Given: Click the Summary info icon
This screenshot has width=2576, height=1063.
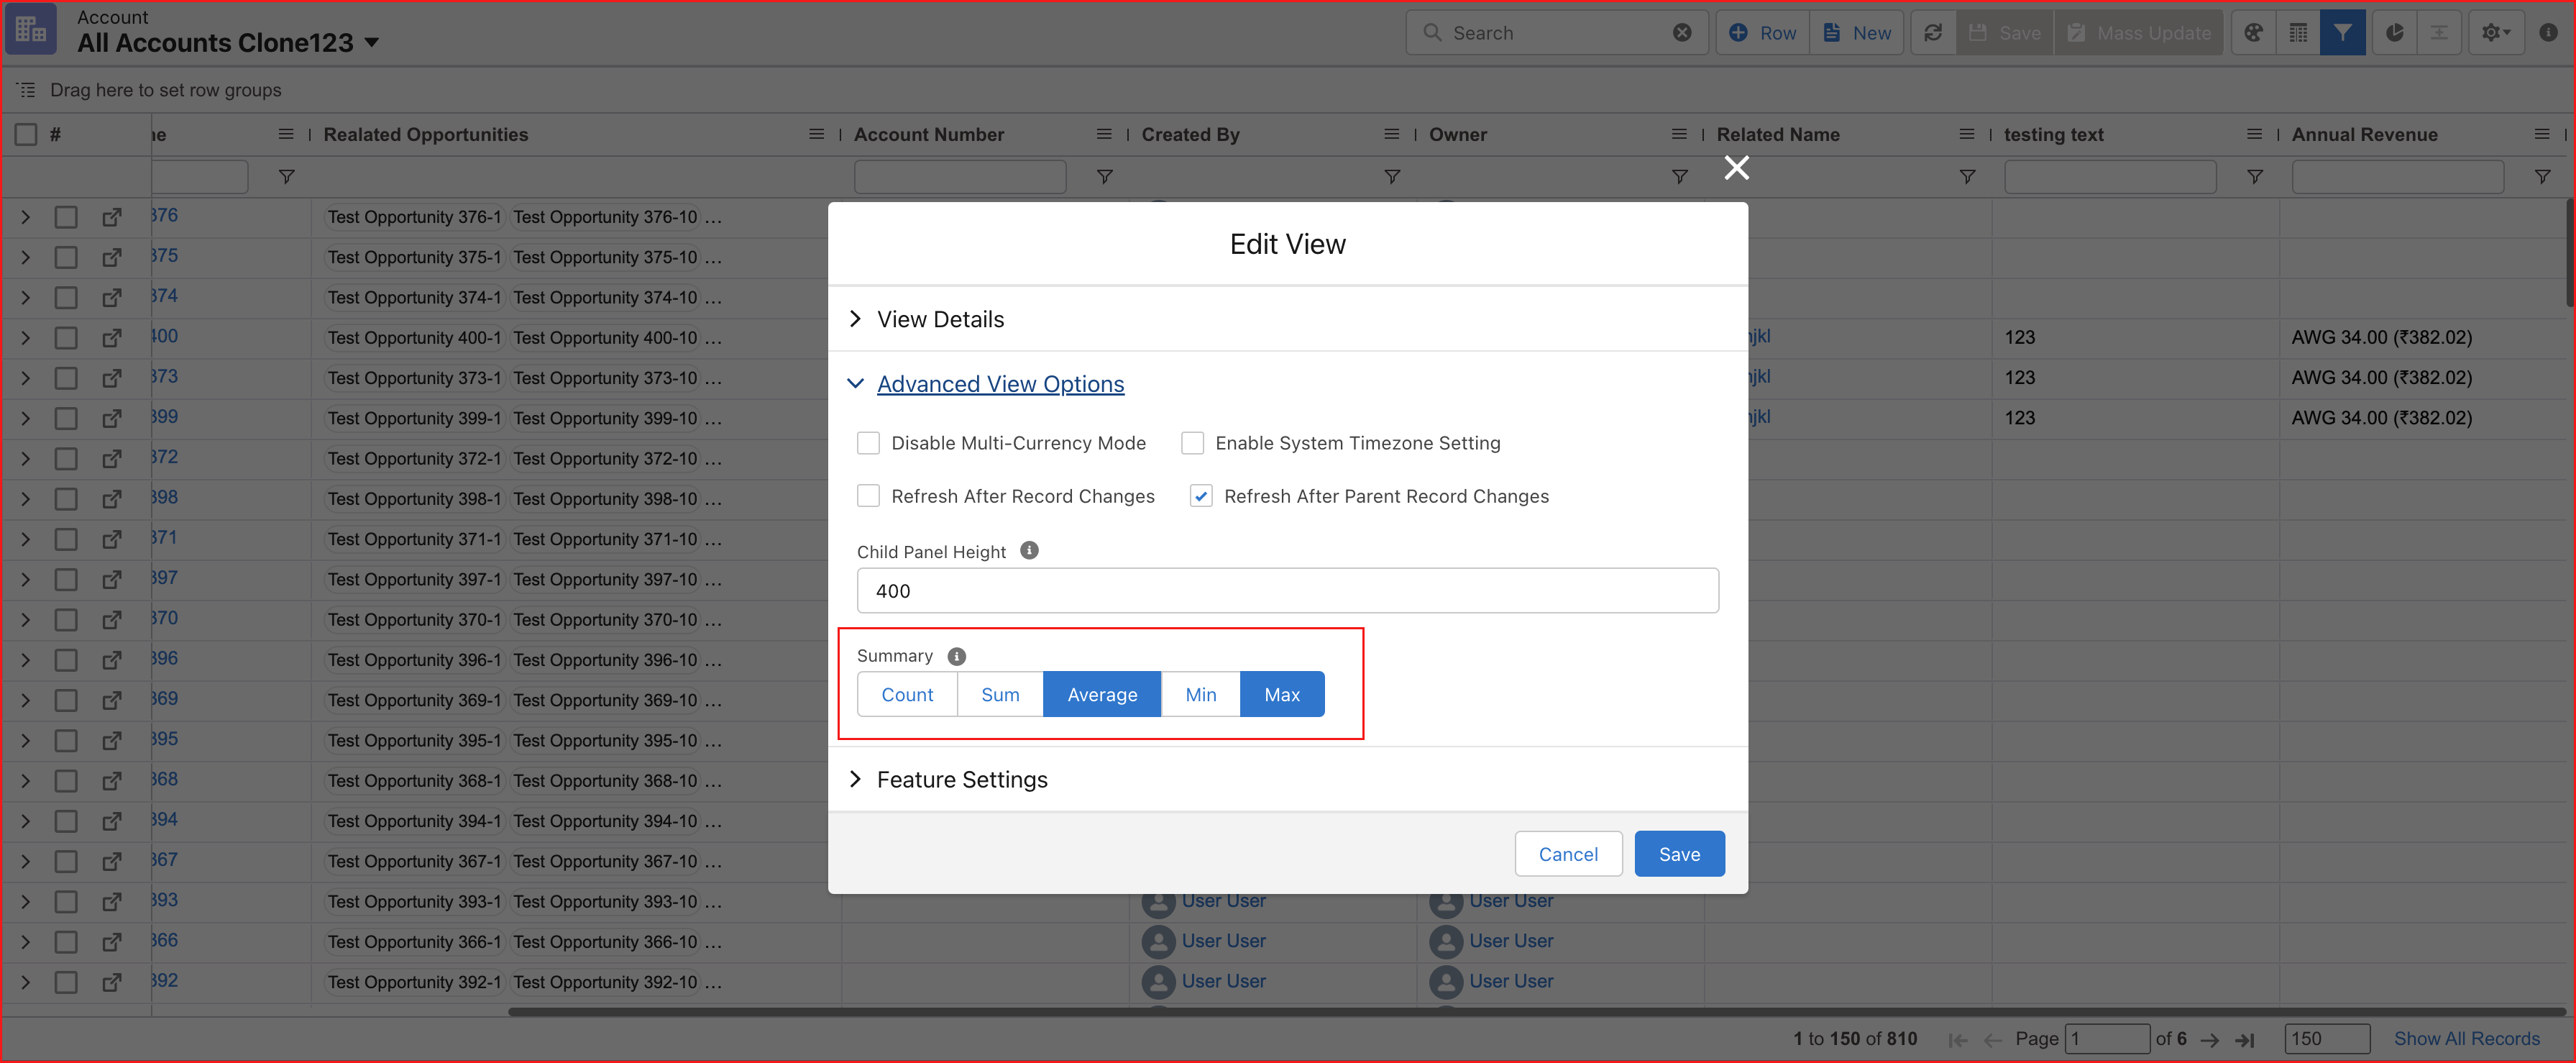Looking at the screenshot, I should pyautogui.click(x=956, y=656).
